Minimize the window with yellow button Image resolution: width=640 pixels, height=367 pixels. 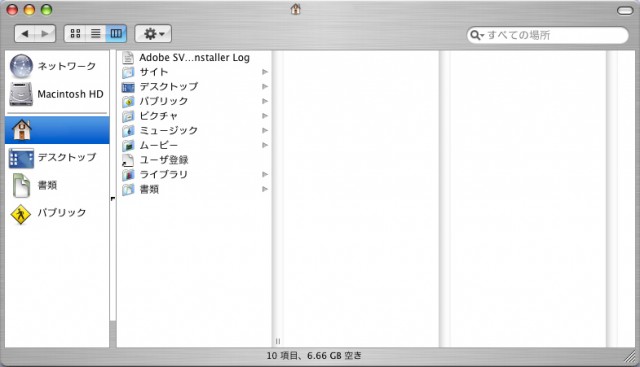[29, 10]
